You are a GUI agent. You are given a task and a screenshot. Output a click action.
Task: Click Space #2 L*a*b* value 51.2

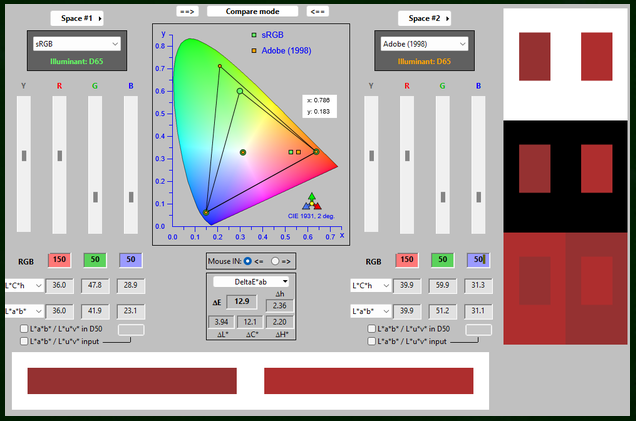coord(443,311)
